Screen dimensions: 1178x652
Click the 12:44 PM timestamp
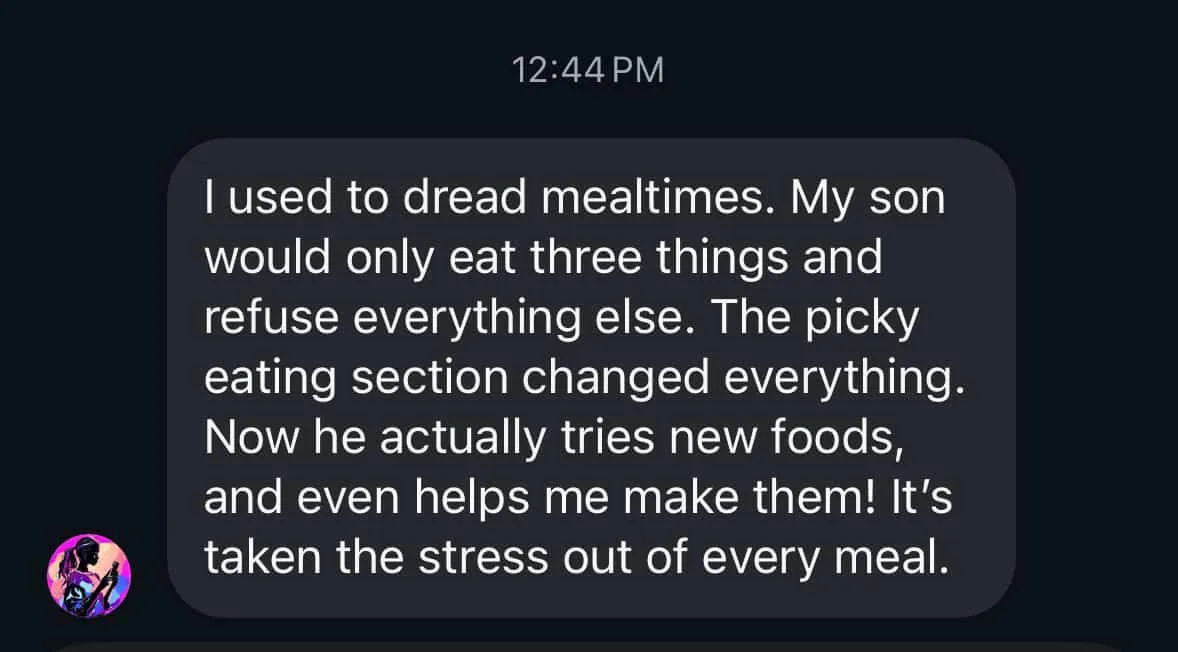click(x=588, y=69)
